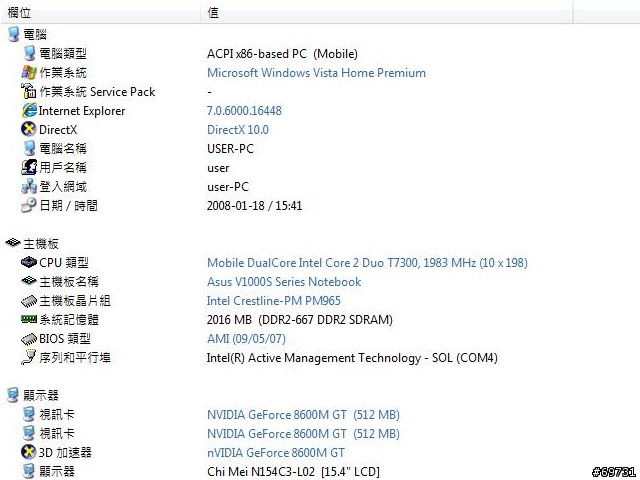Open the Asus V1000S Series Notebook link
Image resolution: width=640 pixels, height=480 pixels.
point(284,282)
